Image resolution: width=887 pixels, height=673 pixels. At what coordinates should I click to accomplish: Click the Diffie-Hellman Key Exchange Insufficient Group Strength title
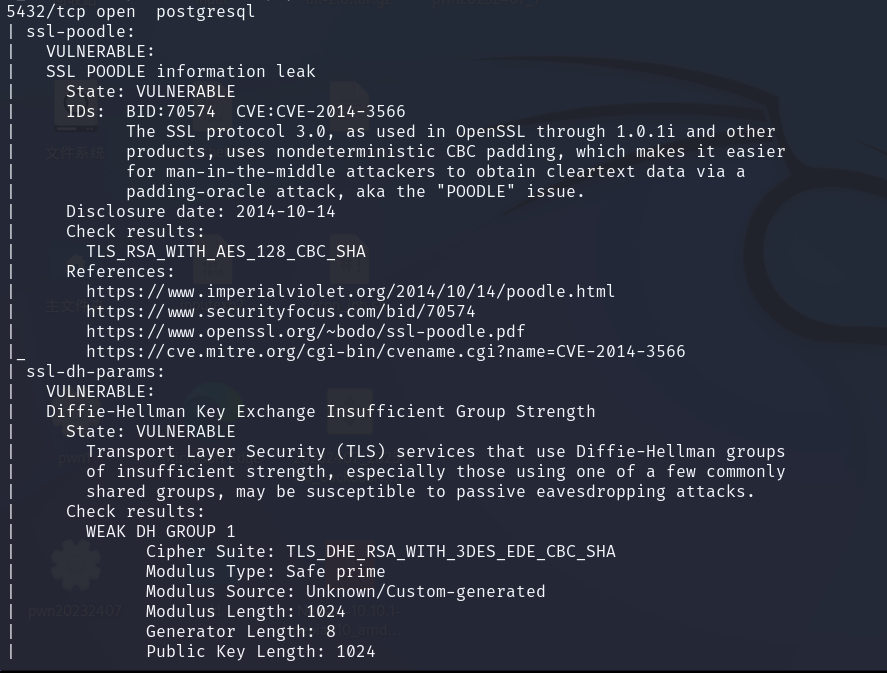tap(320, 412)
